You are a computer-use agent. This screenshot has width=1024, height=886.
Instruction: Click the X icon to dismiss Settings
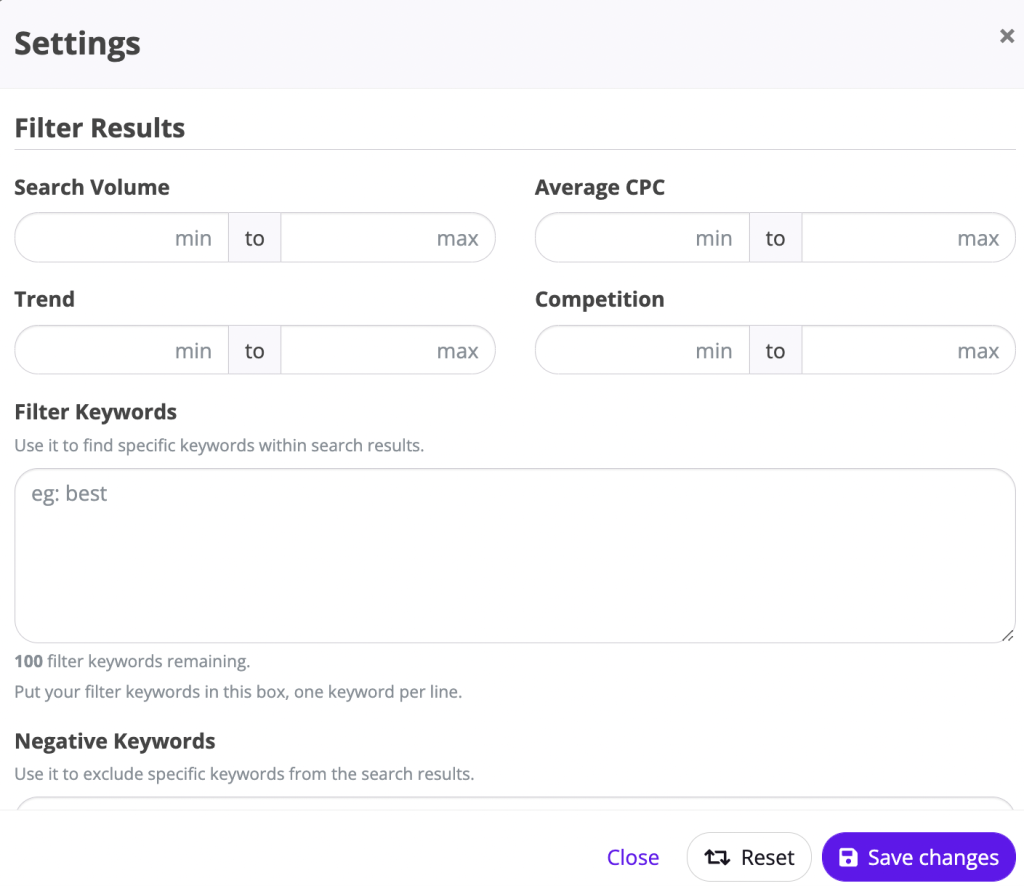point(1006,35)
